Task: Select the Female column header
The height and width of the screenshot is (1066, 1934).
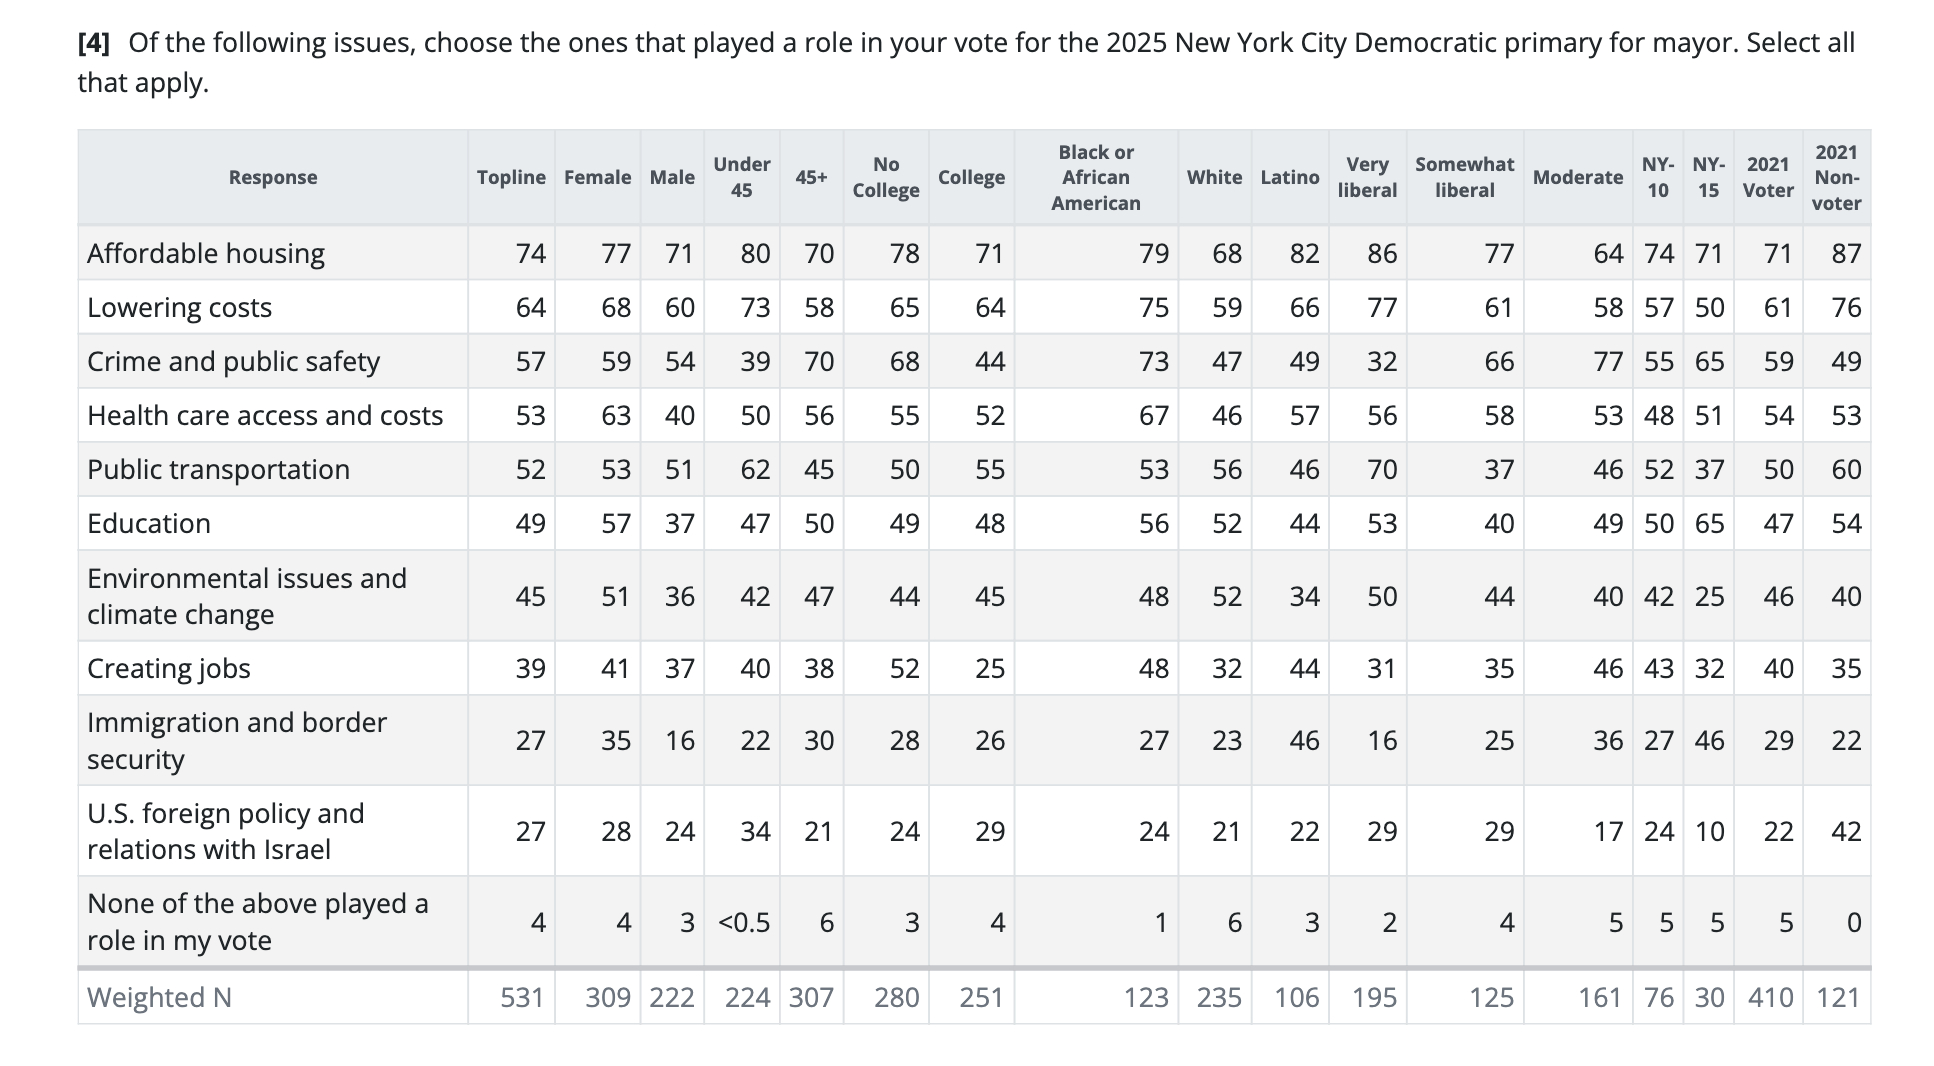Action: (597, 177)
